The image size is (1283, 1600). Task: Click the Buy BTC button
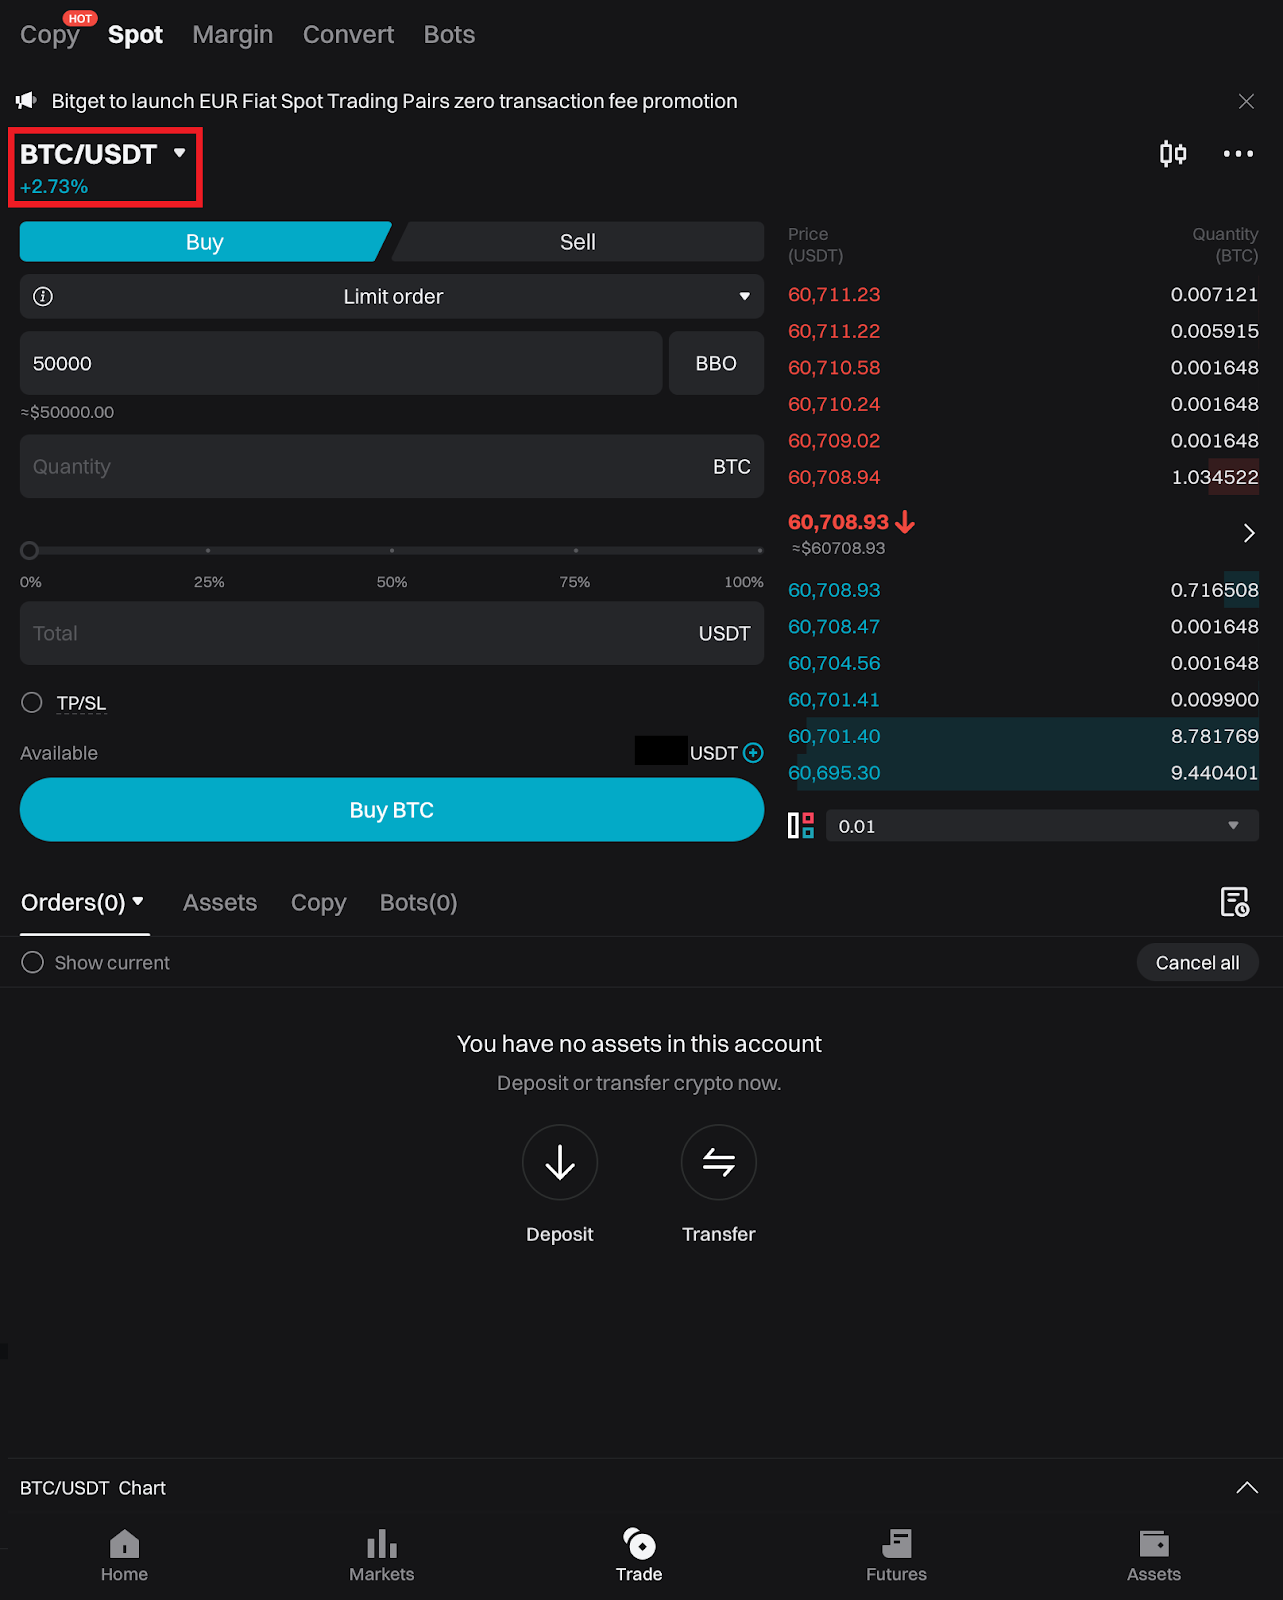coord(392,810)
